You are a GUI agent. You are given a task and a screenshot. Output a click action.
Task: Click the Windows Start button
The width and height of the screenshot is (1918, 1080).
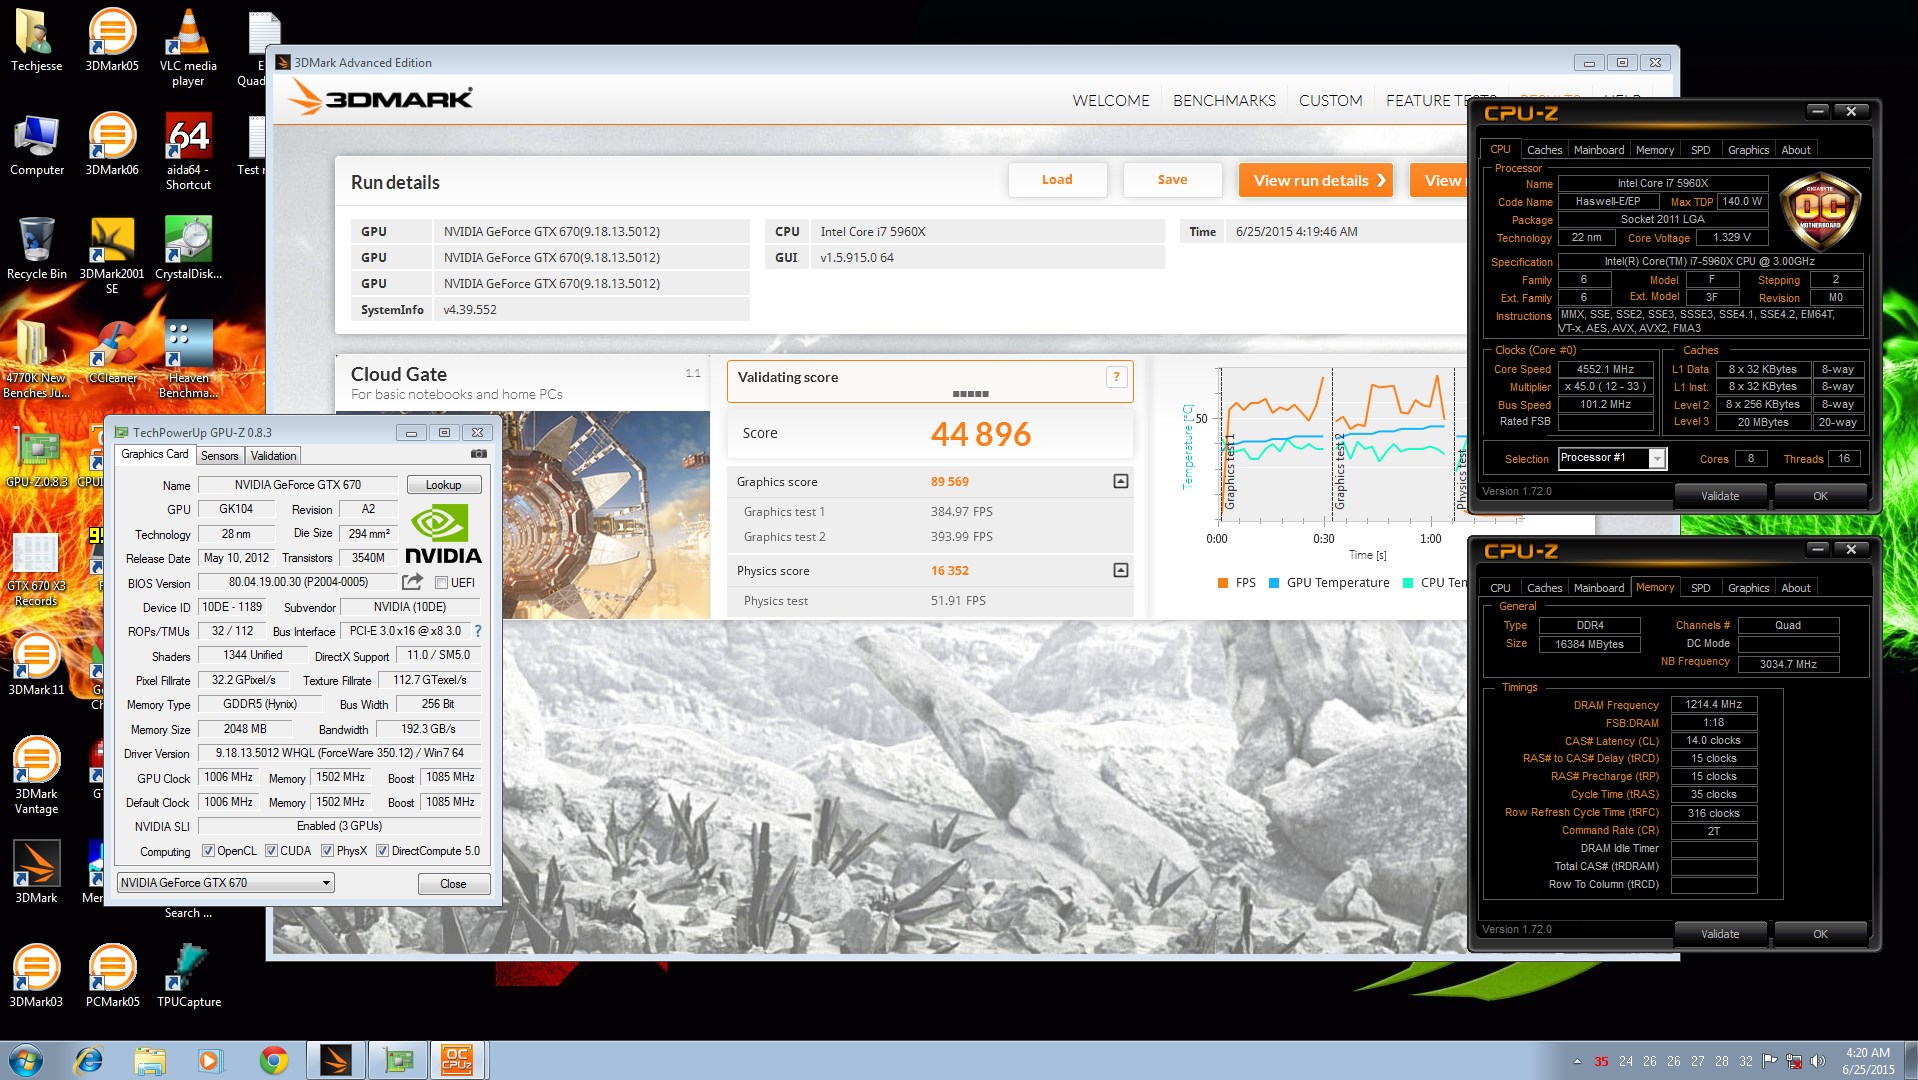pos(26,1060)
